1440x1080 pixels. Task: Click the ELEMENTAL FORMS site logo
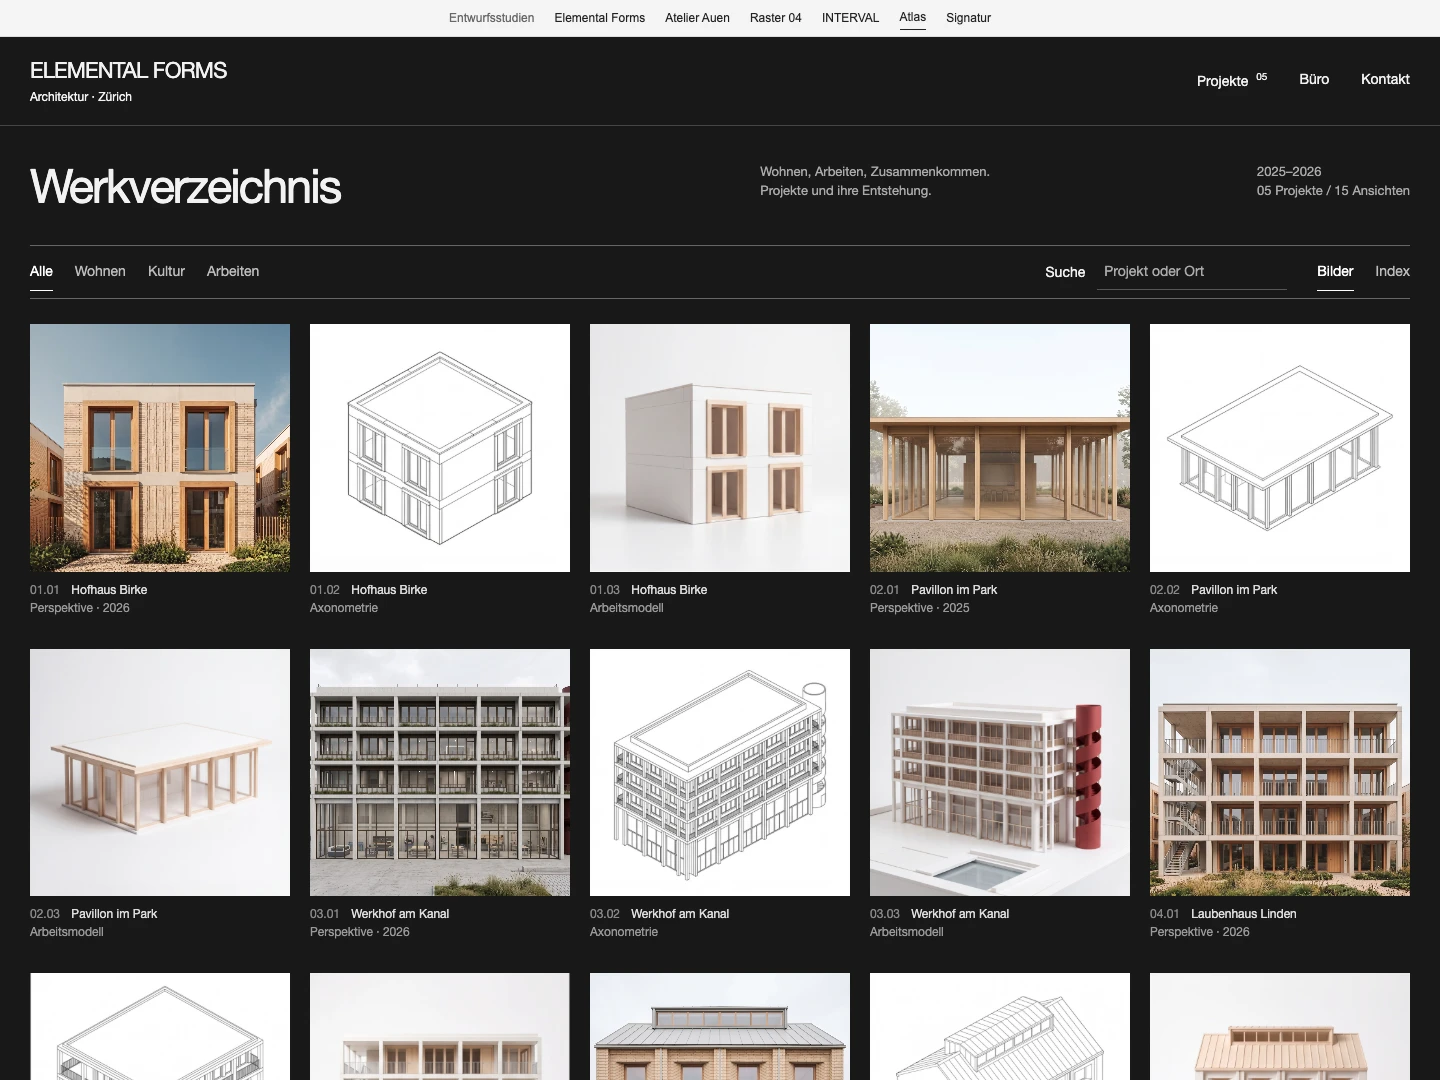(x=128, y=71)
